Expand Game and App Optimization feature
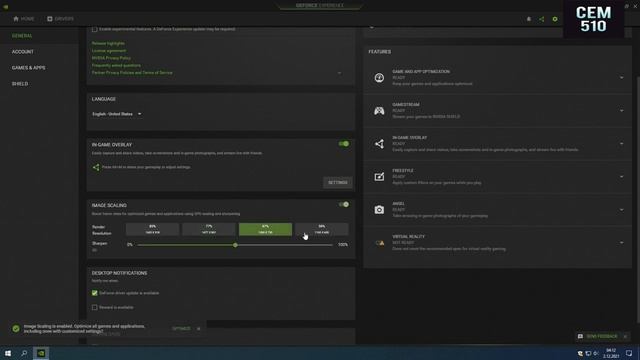Image resolution: width=640 pixels, height=360 pixels. (622, 78)
